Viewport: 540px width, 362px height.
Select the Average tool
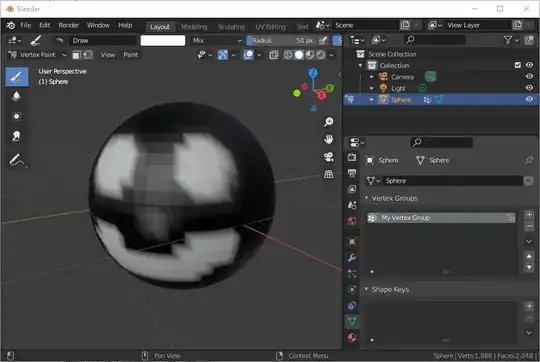(x=16, y=116)
